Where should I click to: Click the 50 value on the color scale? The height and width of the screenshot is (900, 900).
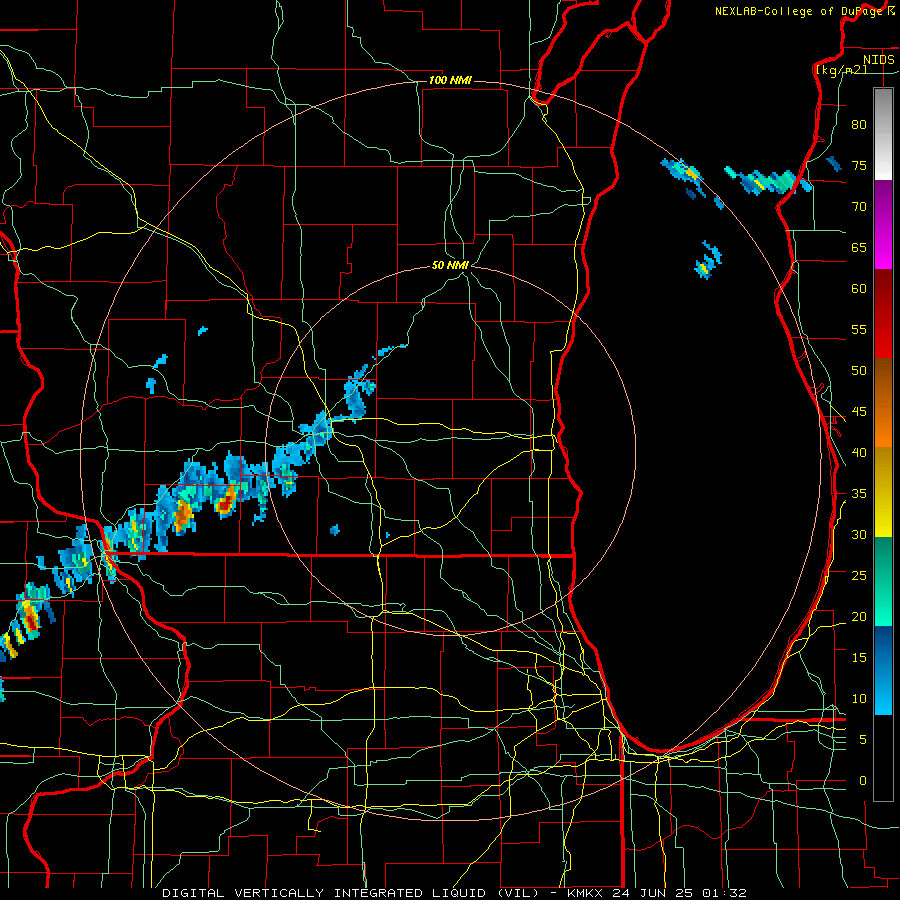point(859,371)
